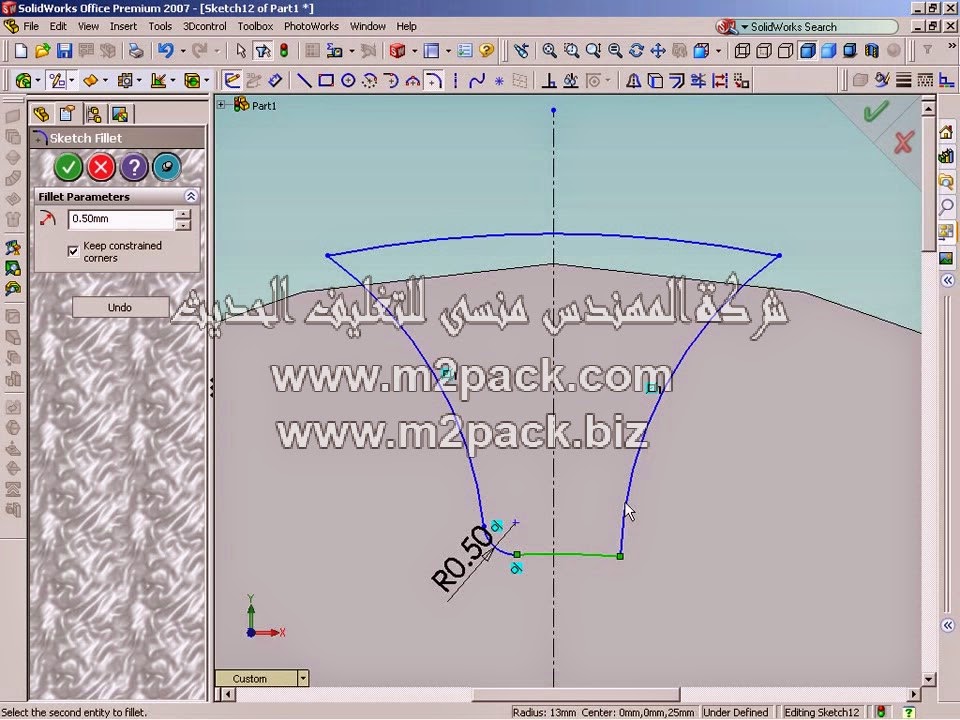Image resolution: width=960 pixels, height=720 pixels.
Task: Create a new document from the toolbar
Action: tap(21, 50)
